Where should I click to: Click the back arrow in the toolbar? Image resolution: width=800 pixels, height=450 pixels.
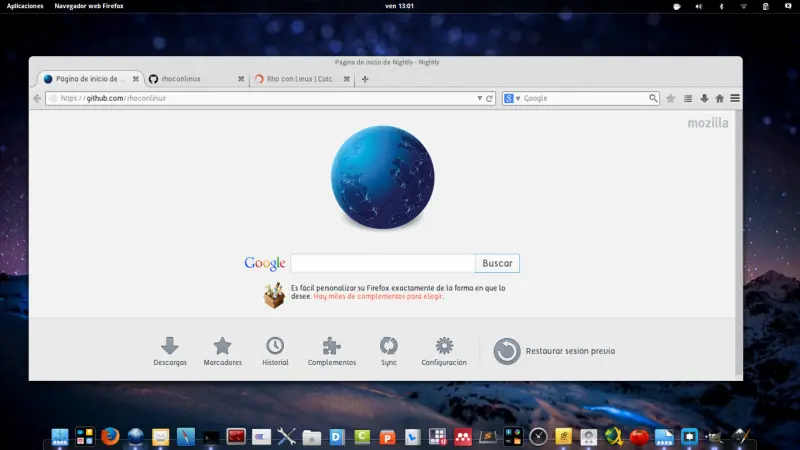37,98
